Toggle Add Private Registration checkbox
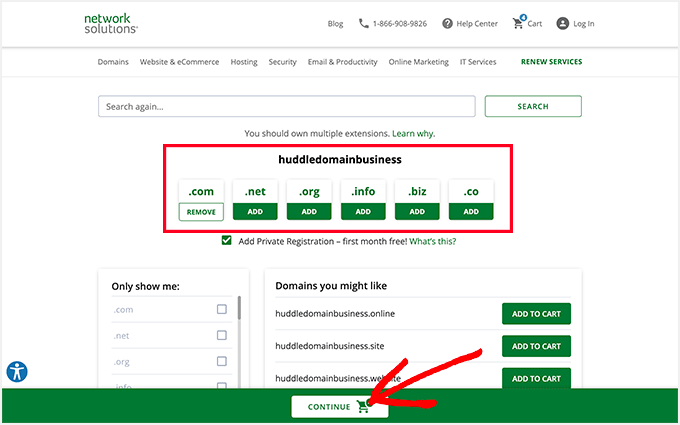Image resolution: width=680 pixels, height=425 pixels. [228, 241]
